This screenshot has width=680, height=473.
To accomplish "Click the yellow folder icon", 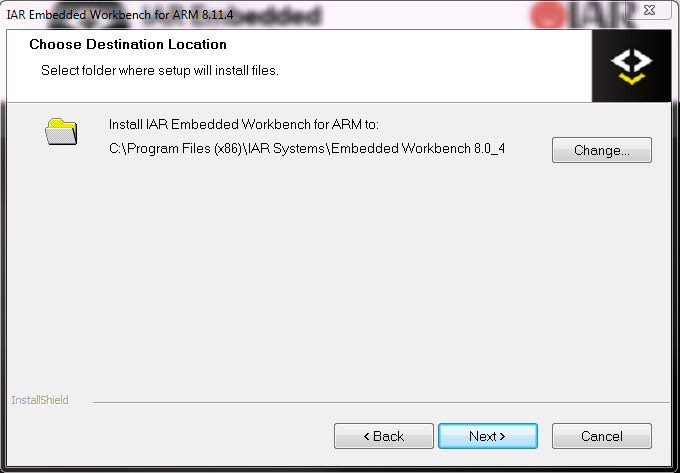I will click(61, 131).
